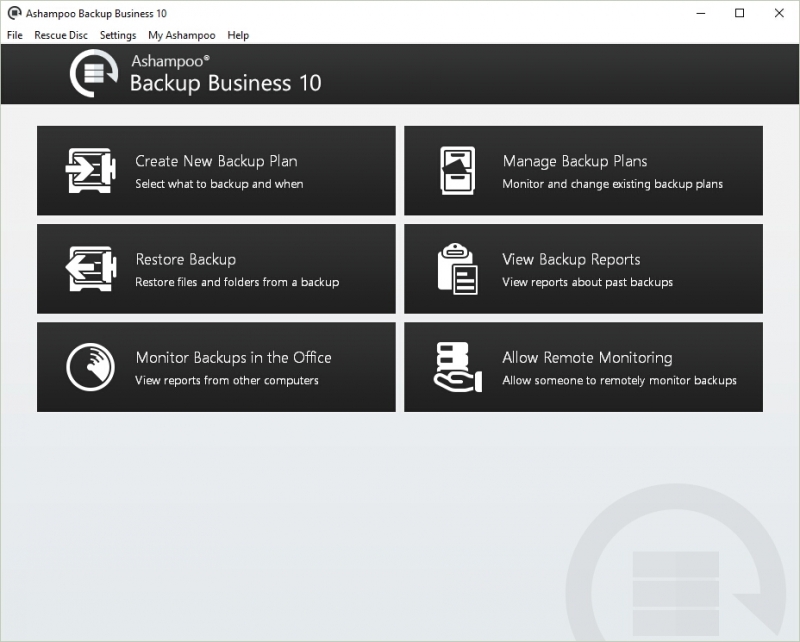Click the Manage Backup Plans title
The height and width of the screenshot is (642, 800).
575,161
